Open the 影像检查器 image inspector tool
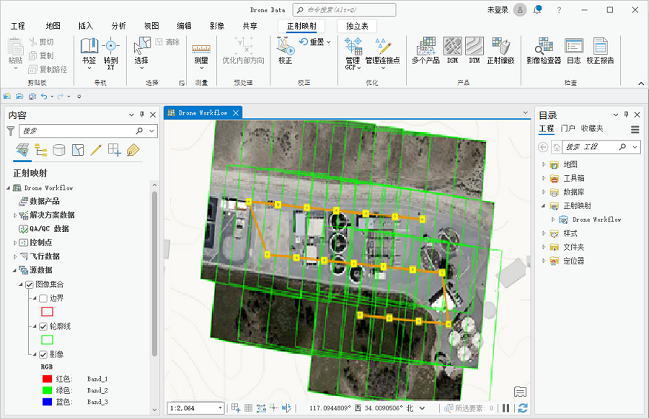The height and width of the screenshot is (419, 649). (543, 48)
